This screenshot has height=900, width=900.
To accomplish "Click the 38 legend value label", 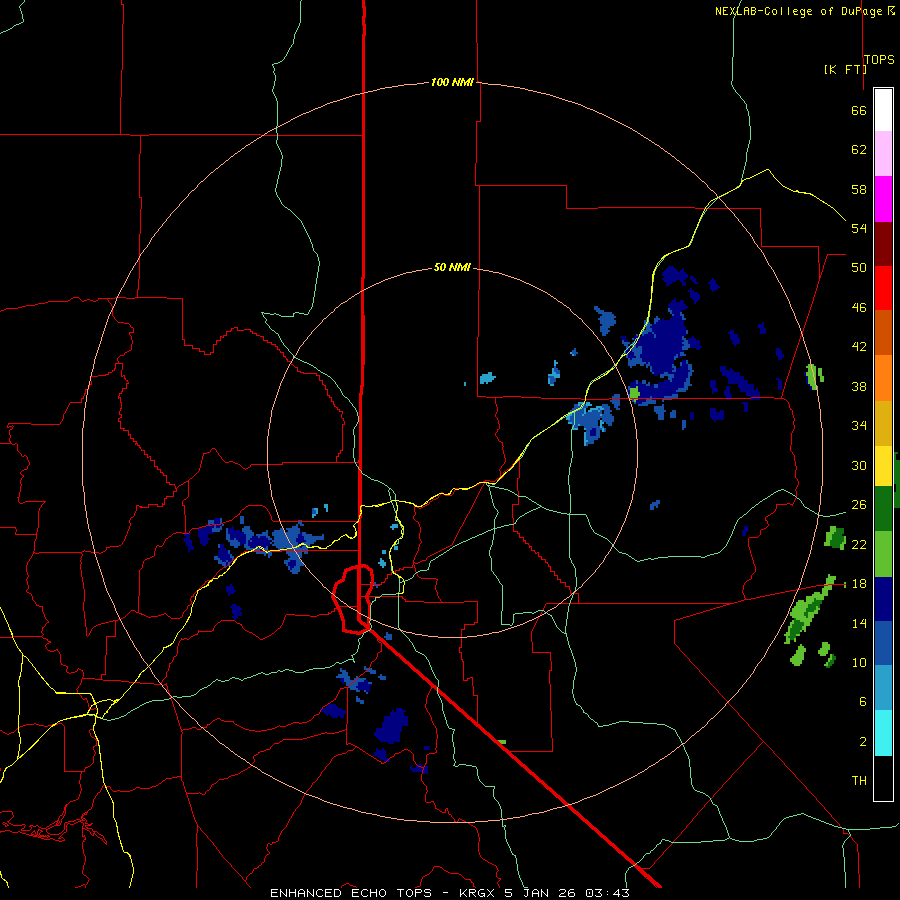I will click(859, 386).
